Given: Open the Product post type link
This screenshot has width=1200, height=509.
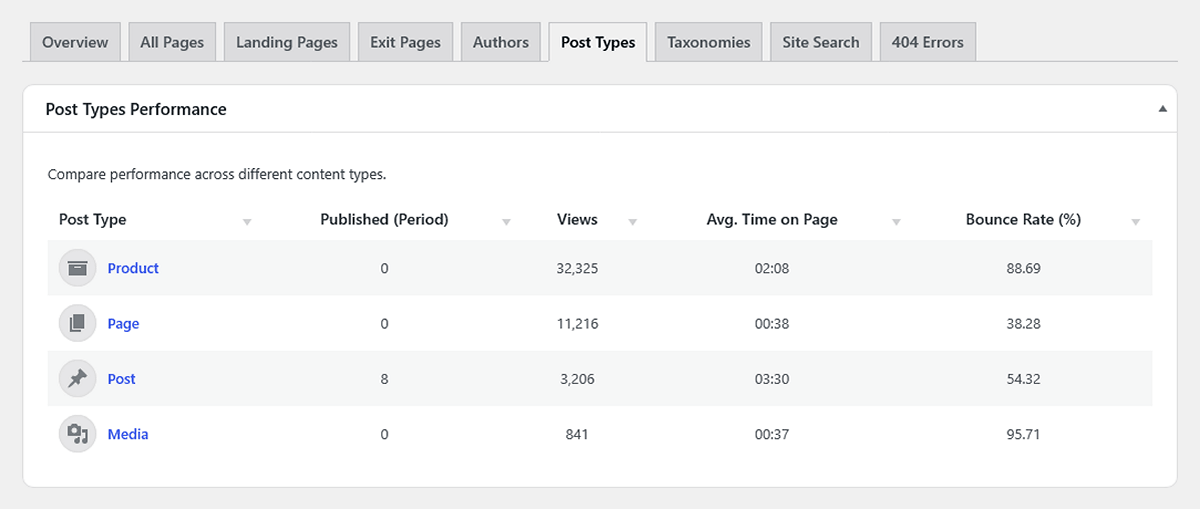Looking at the screenshot, I should (x=133, y=268).
